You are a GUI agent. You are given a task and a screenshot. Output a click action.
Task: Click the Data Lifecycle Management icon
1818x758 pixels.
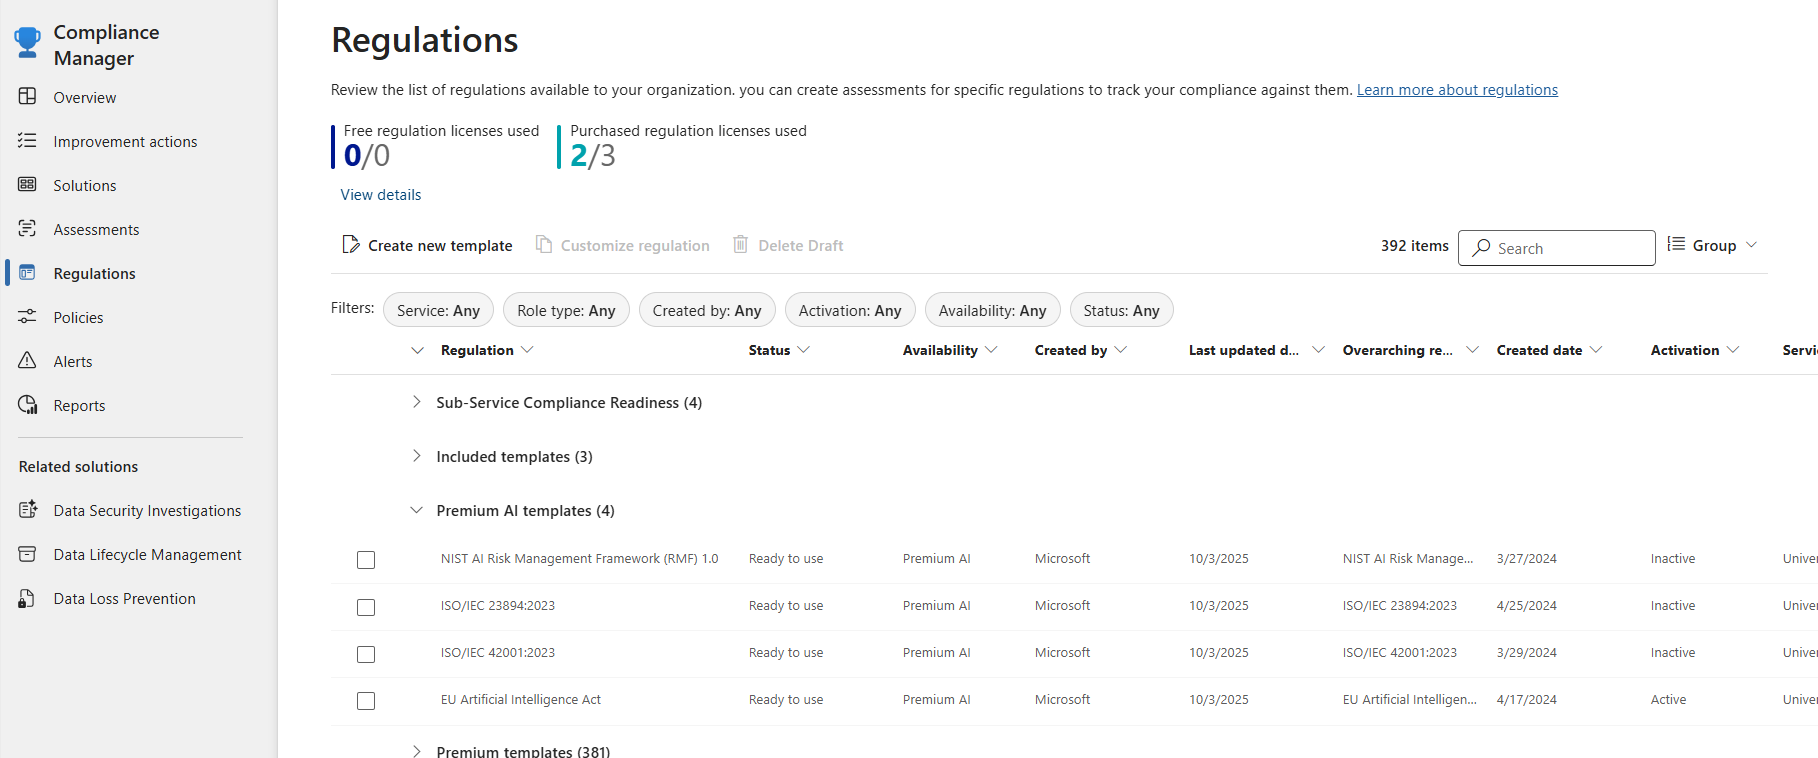(27, 554)
